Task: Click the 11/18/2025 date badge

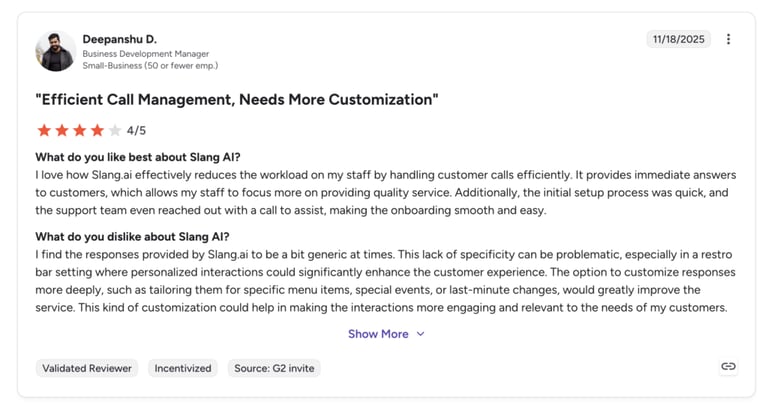Action: (x=678, y=39)
